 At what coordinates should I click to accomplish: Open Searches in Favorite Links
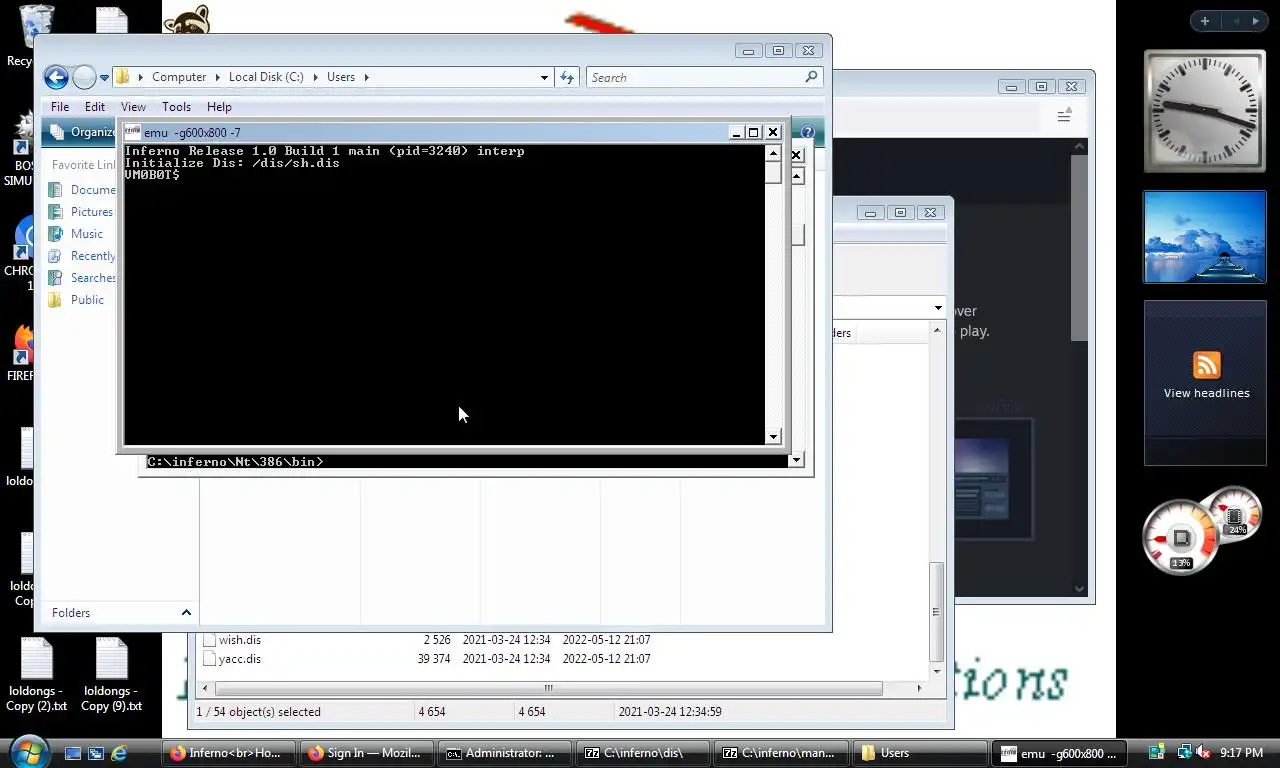coord(80,278)
